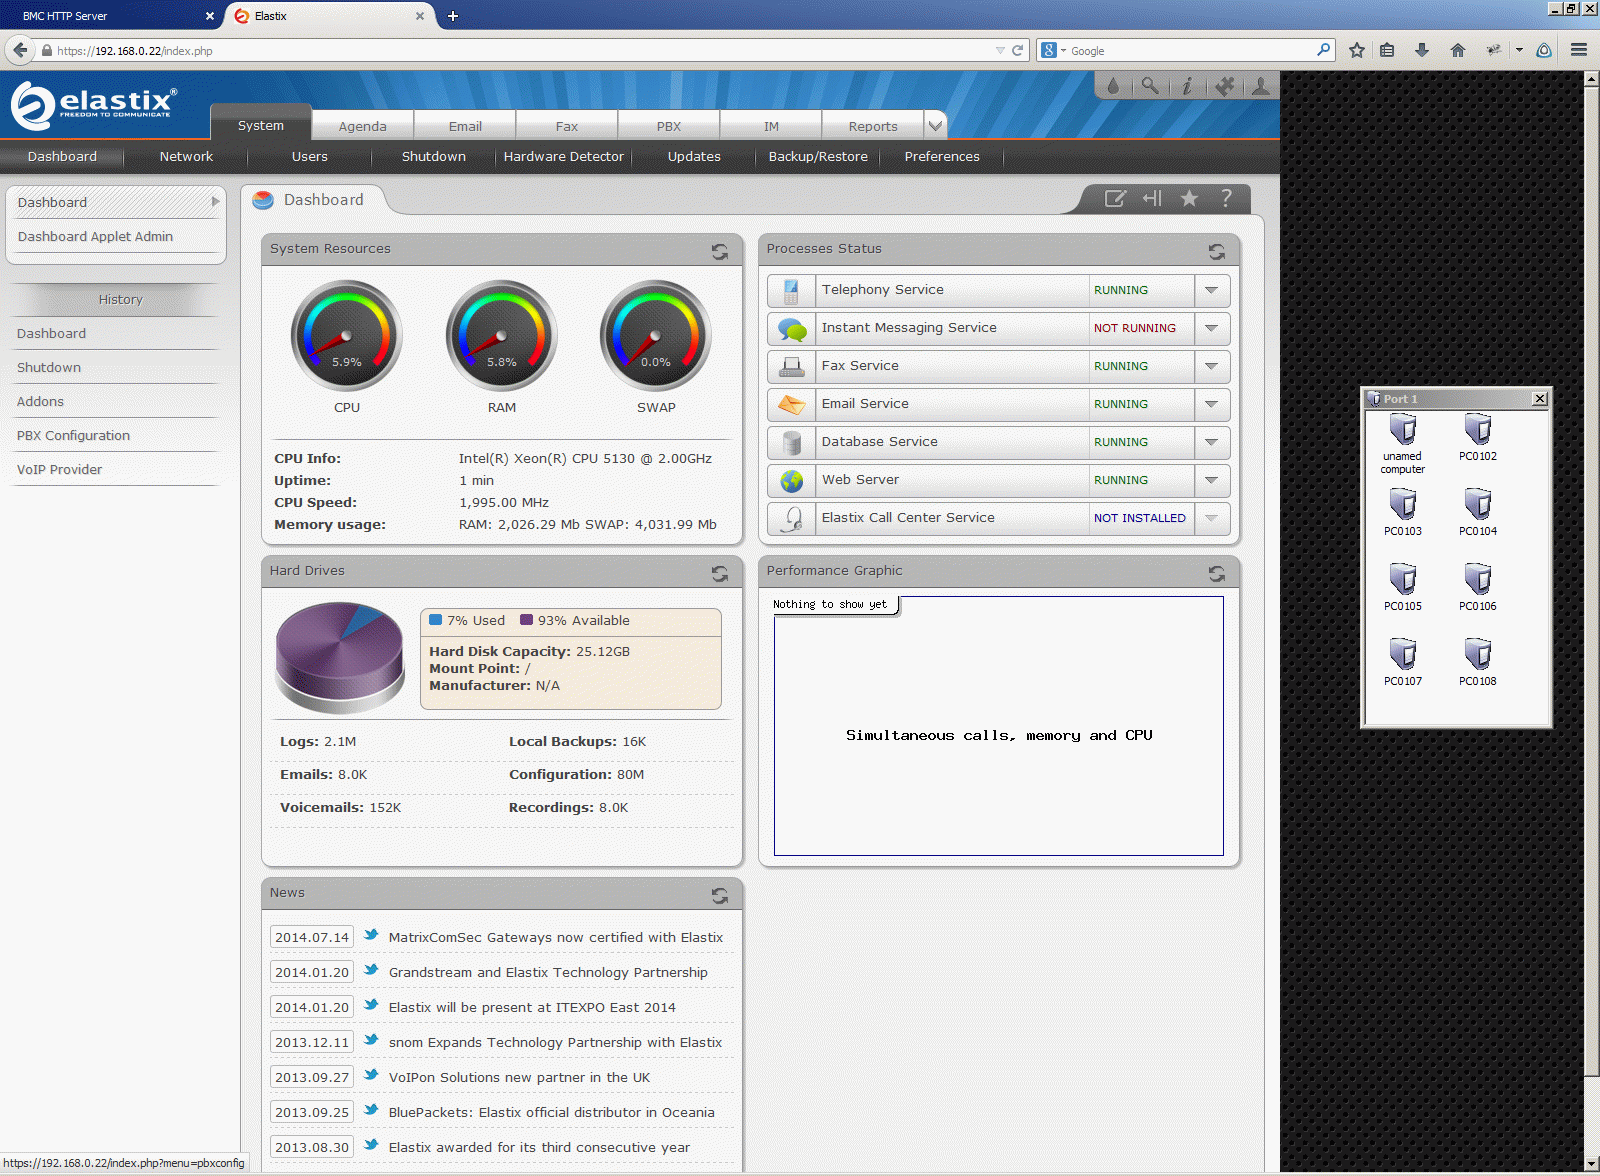Select PC0108 computer in Port 1 window

point(1478,661)
